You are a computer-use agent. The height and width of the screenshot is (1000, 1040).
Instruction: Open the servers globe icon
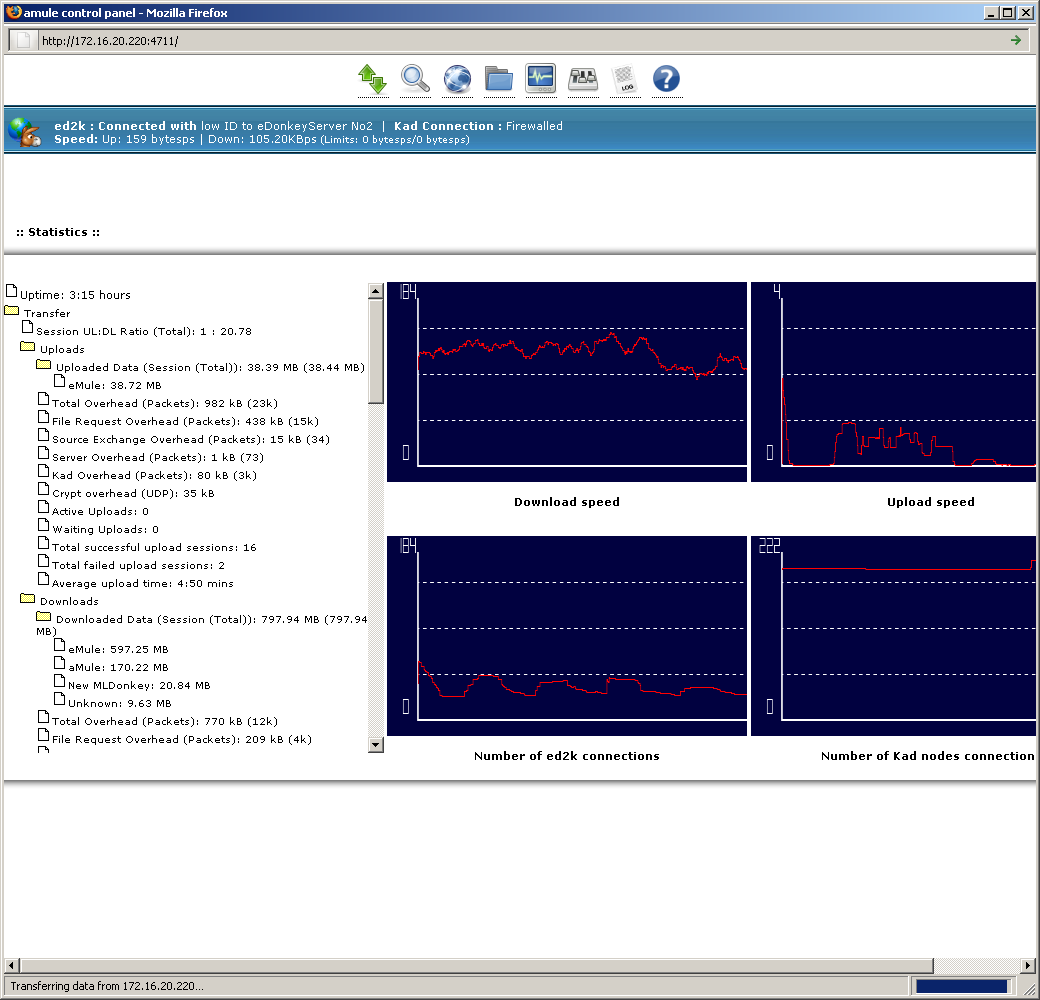(x=457, y=80)
